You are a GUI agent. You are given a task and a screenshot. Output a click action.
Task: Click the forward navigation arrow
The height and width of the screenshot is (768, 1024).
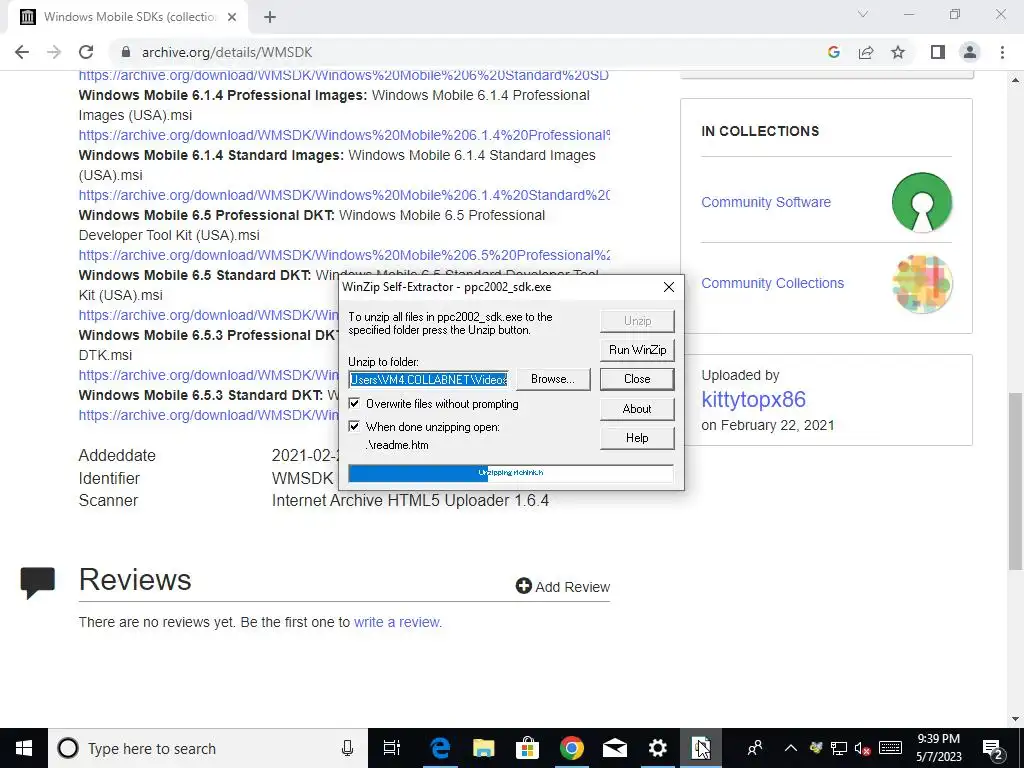pos(54,52)
